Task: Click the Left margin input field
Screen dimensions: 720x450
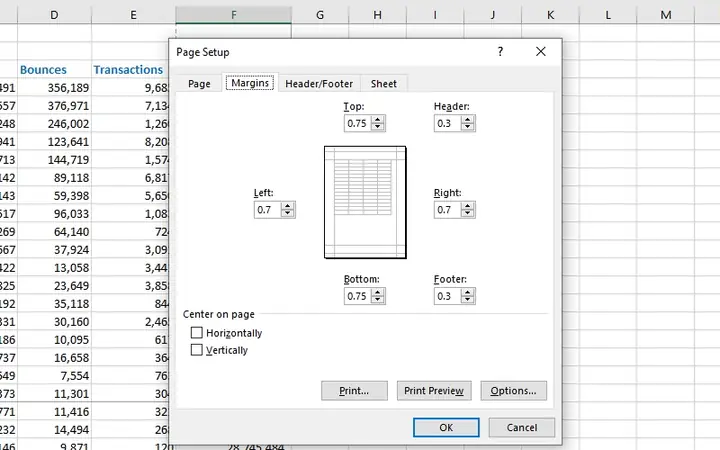Action: 267,210
